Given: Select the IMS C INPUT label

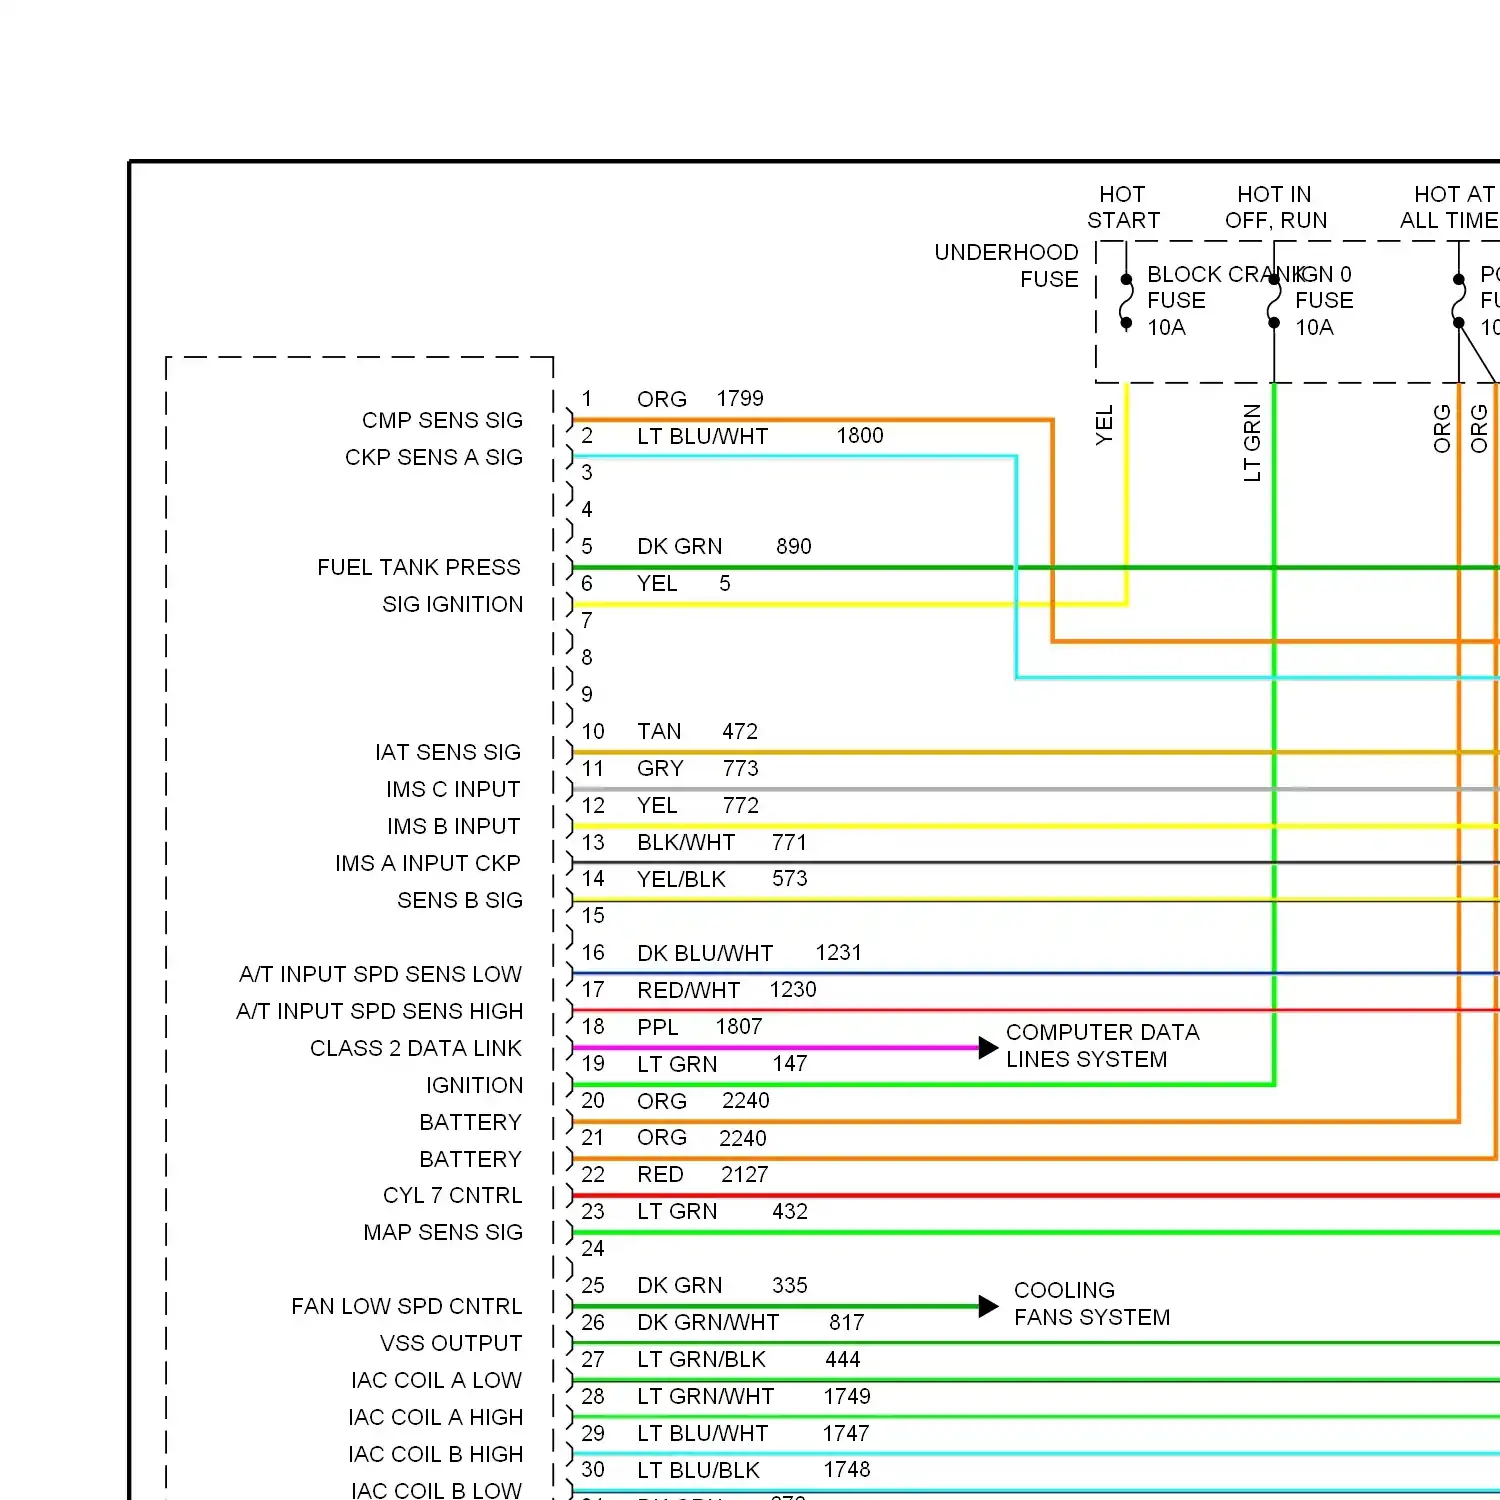Looking at the screenshot, I should 453,789.
